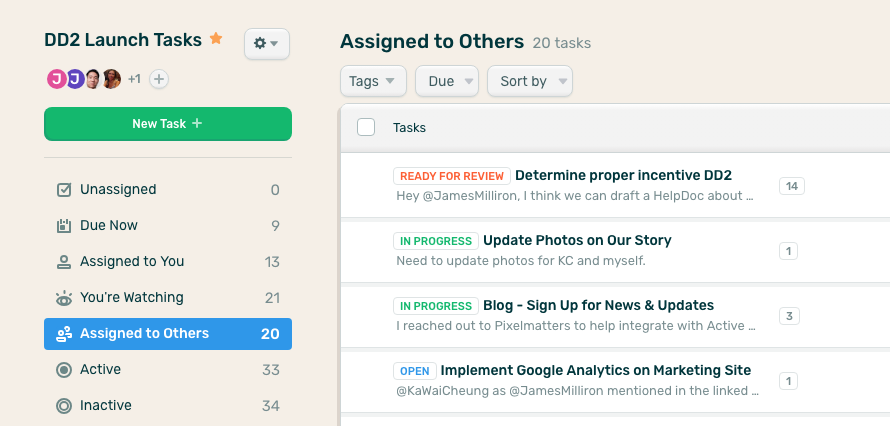Click the Due Now calendar icon
This screenshot has width=890, height=426.
[64, 226]
